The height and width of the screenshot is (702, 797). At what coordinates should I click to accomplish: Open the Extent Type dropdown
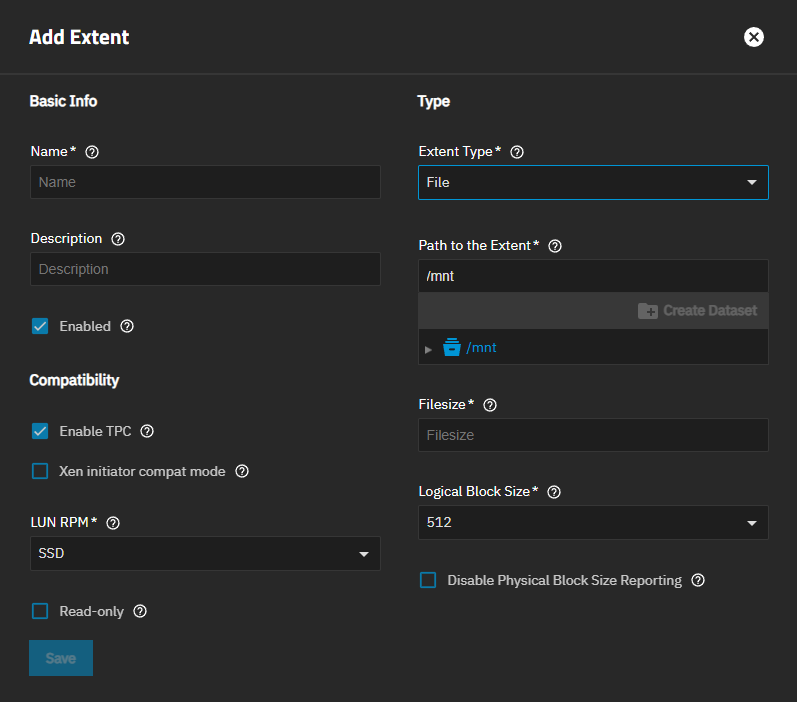tap(592, 183)
